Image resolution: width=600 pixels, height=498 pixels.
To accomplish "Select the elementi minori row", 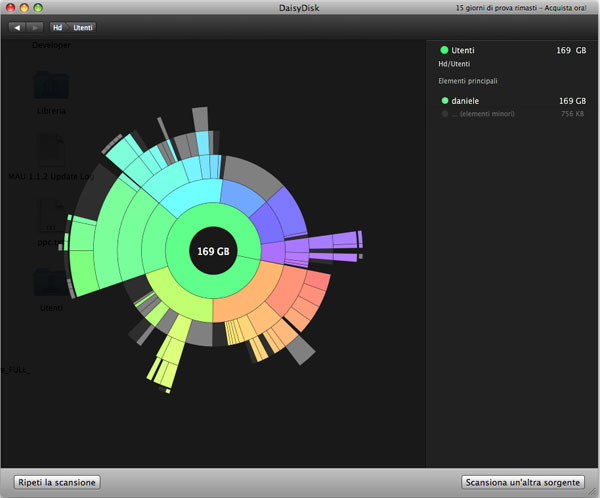I will [x=513, y=114].
